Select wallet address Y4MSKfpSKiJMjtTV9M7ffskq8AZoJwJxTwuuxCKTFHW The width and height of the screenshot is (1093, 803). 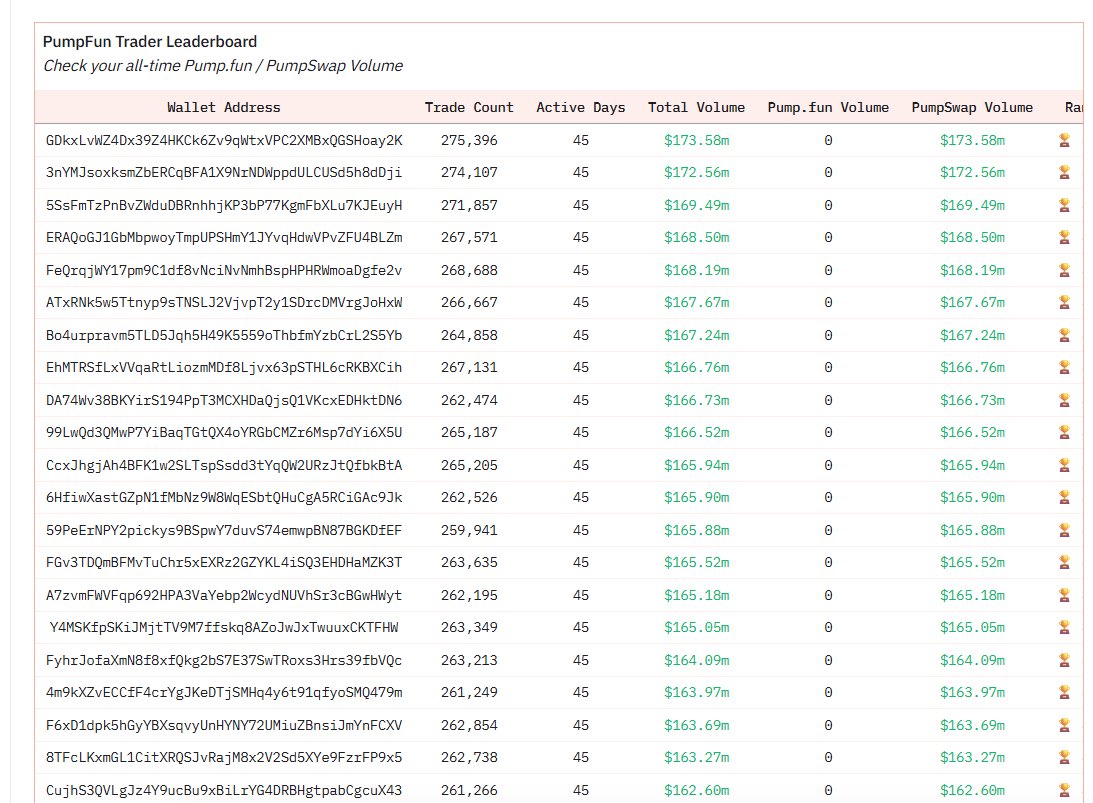point(224,627)
